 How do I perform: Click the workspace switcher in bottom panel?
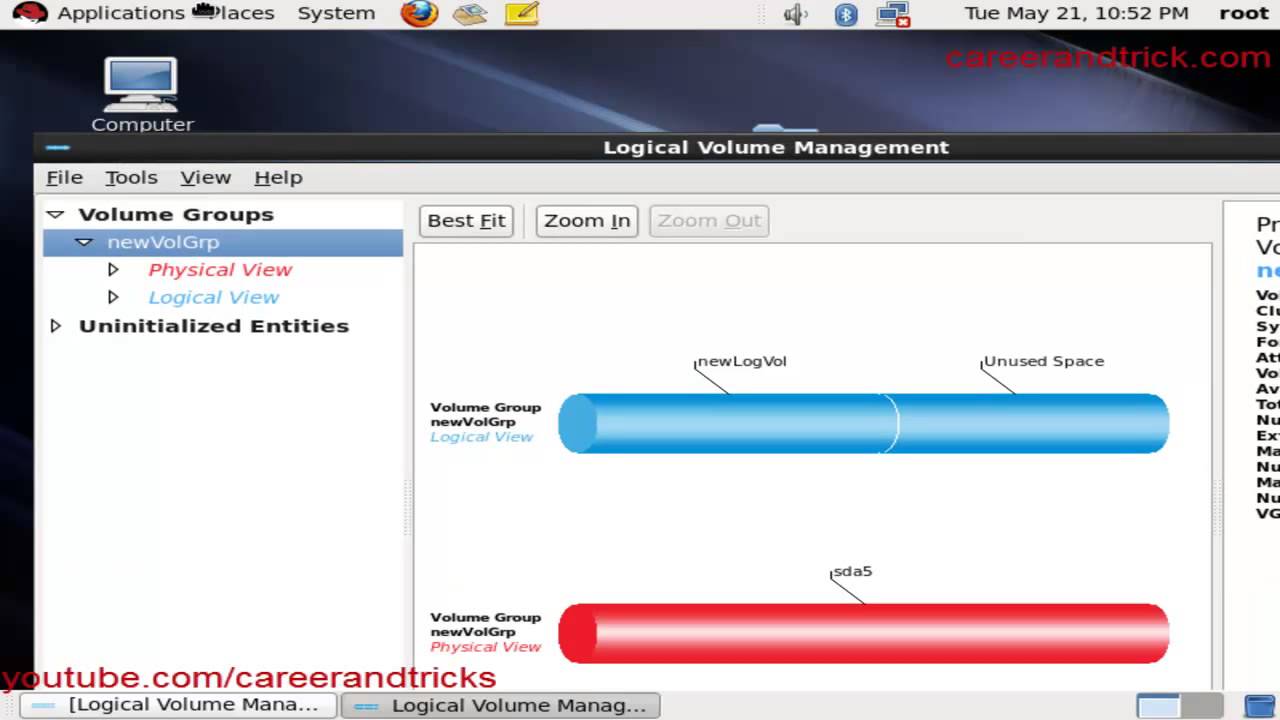click(x=1180, y=706)
